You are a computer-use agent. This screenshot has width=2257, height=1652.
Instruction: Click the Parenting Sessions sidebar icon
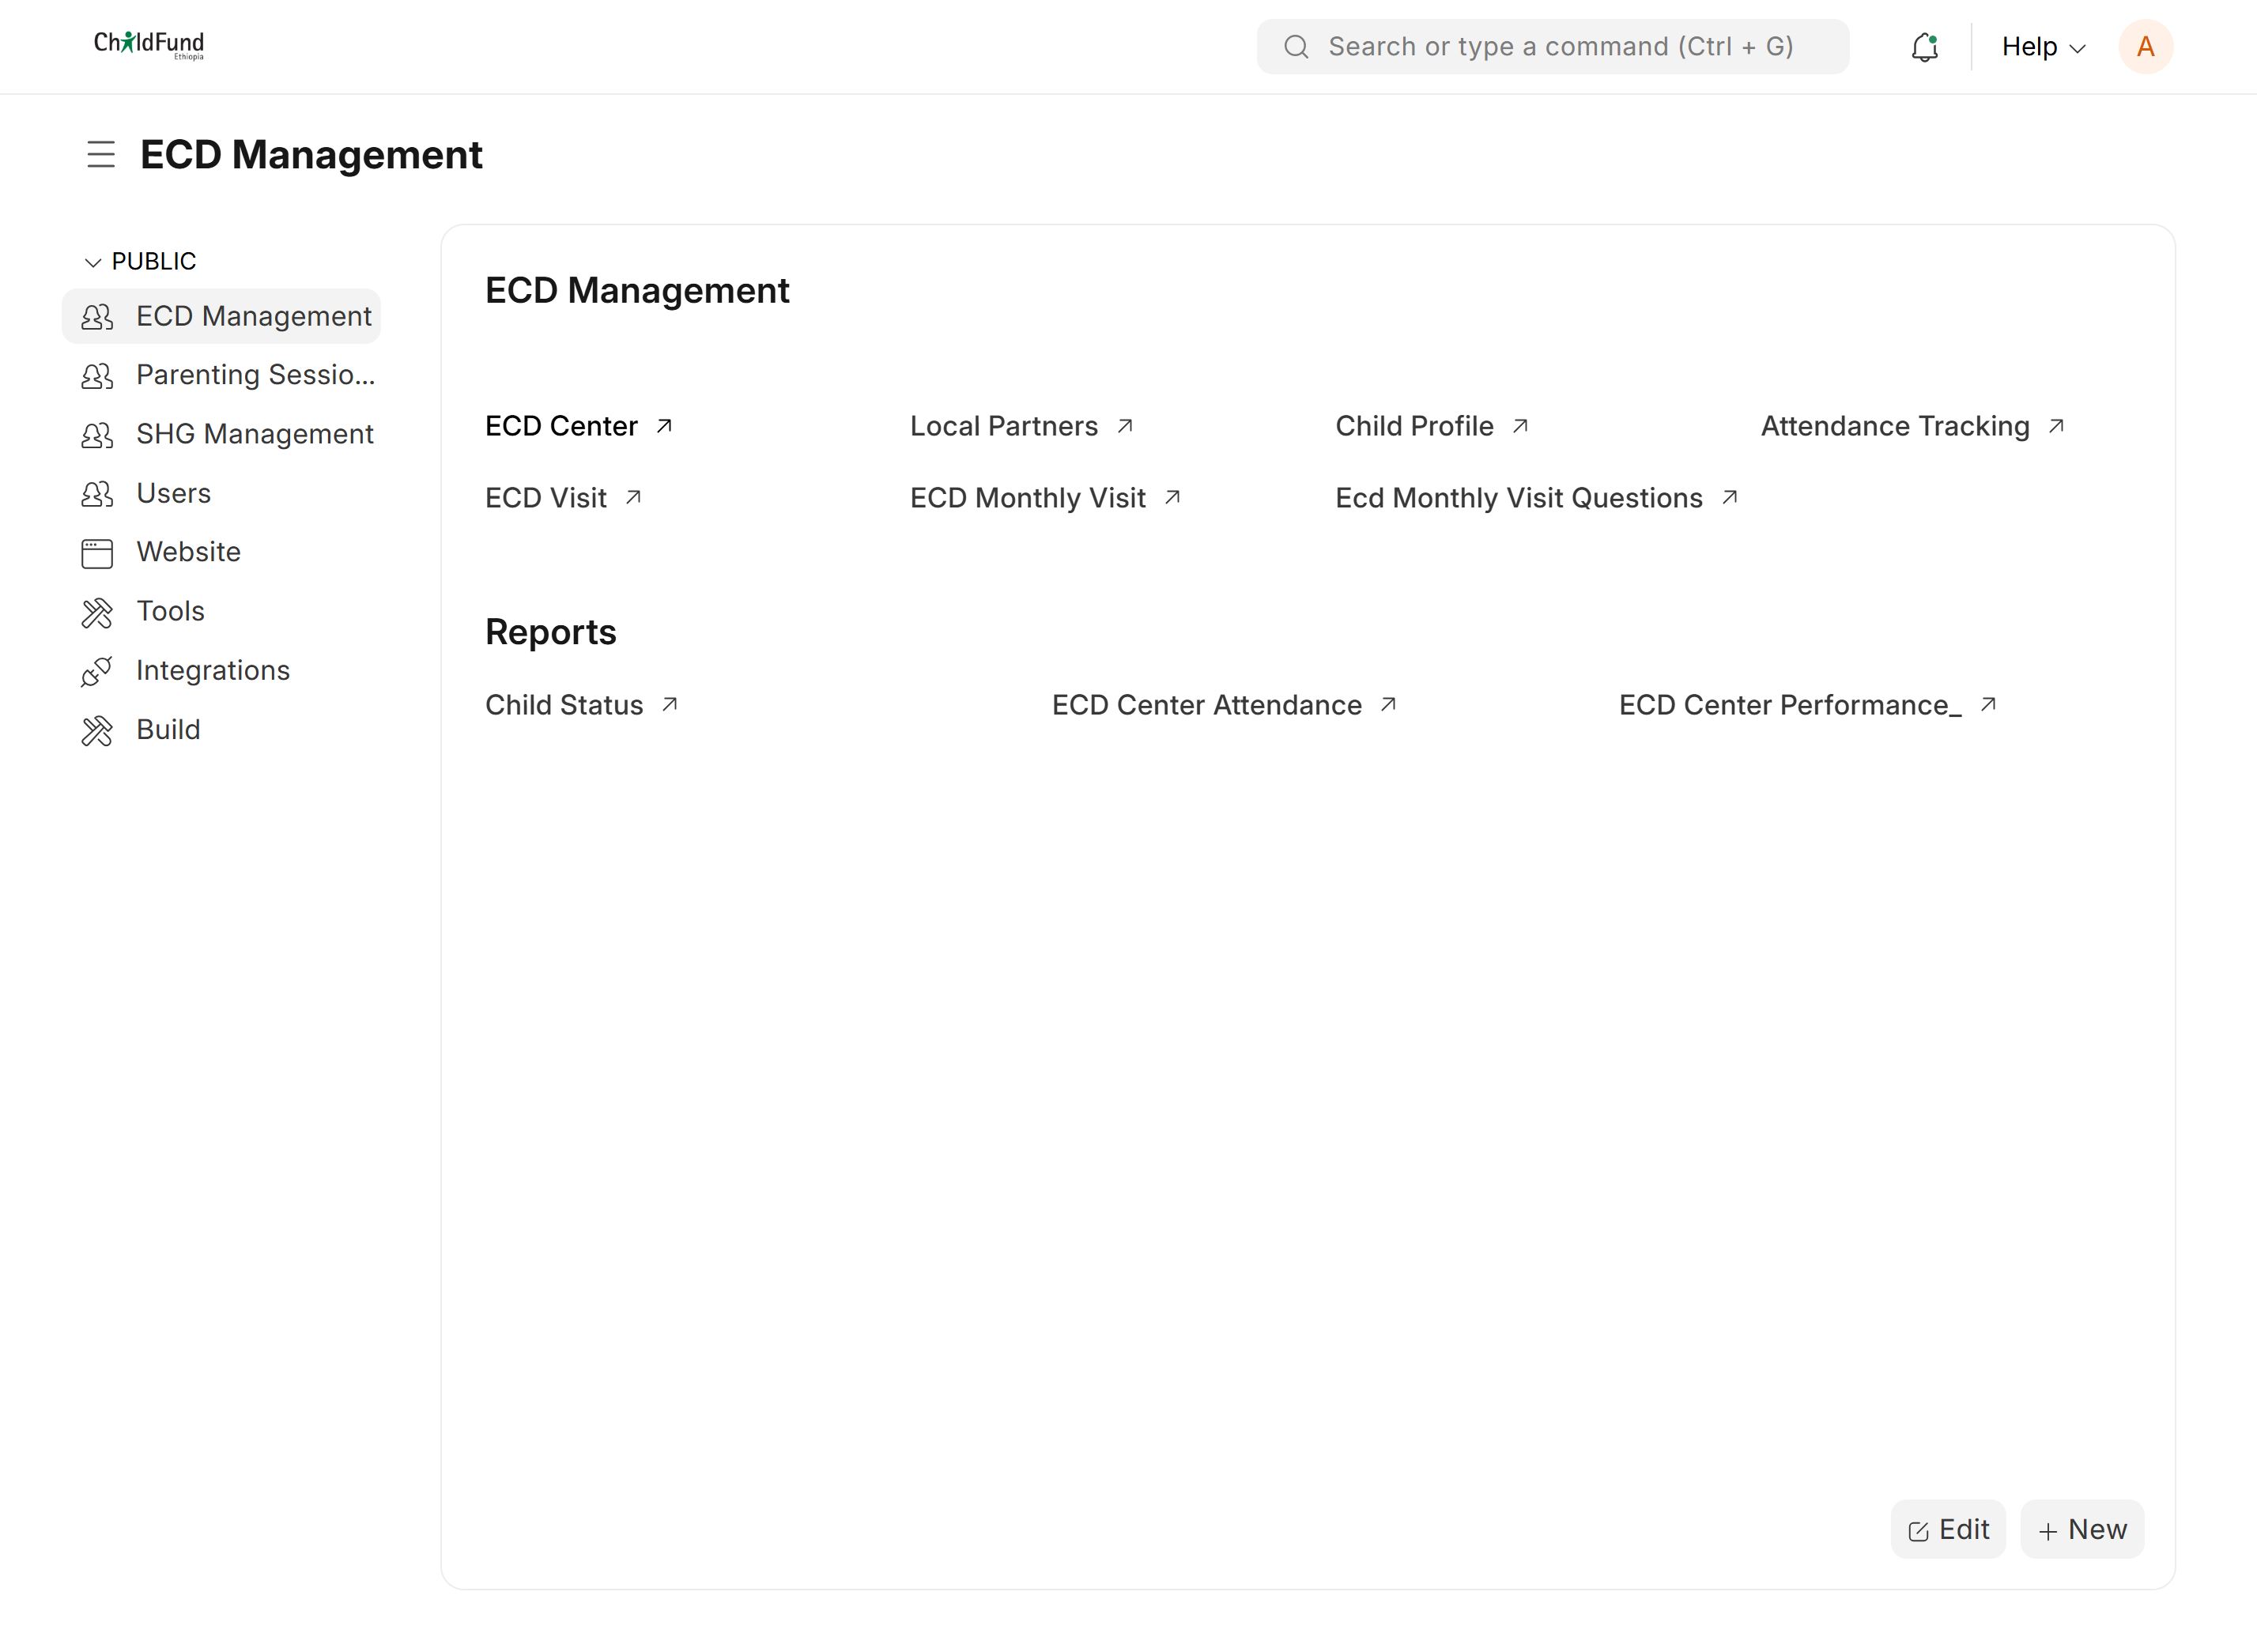coord(97,376)
